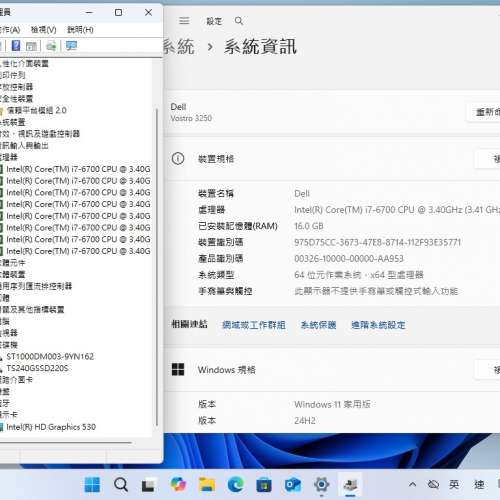This screenshot has height=500, width=500.
Task: Open the Windows Start button on taskbar
Action: point(92,485)
